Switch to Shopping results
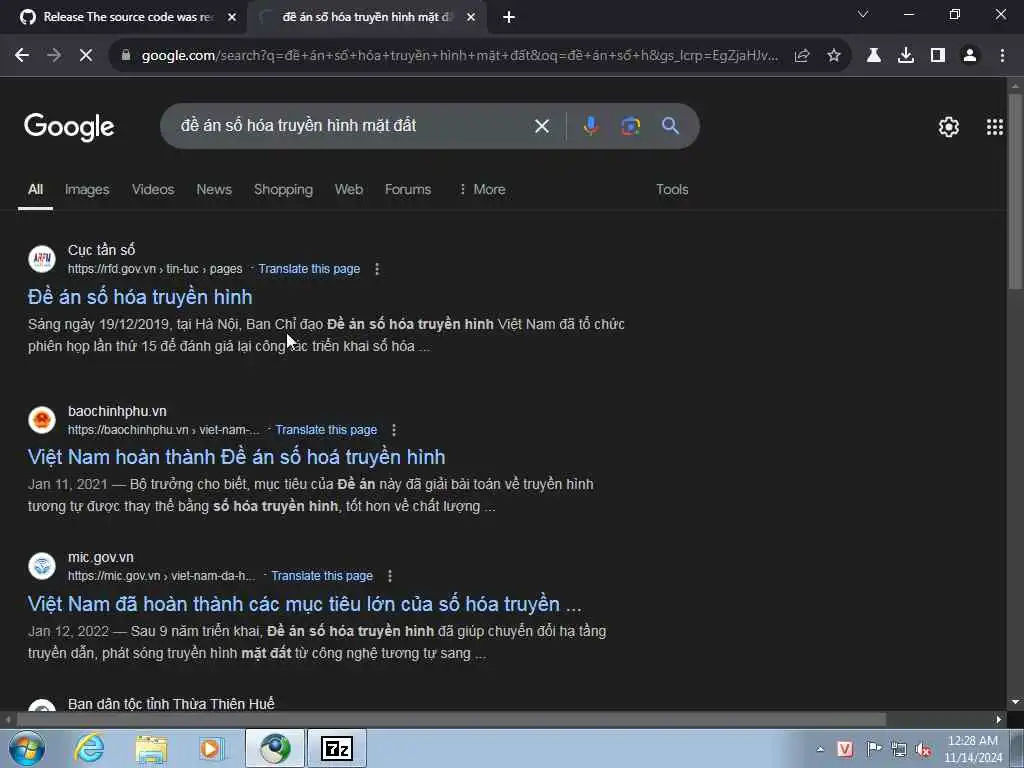 tap(283, 189)
